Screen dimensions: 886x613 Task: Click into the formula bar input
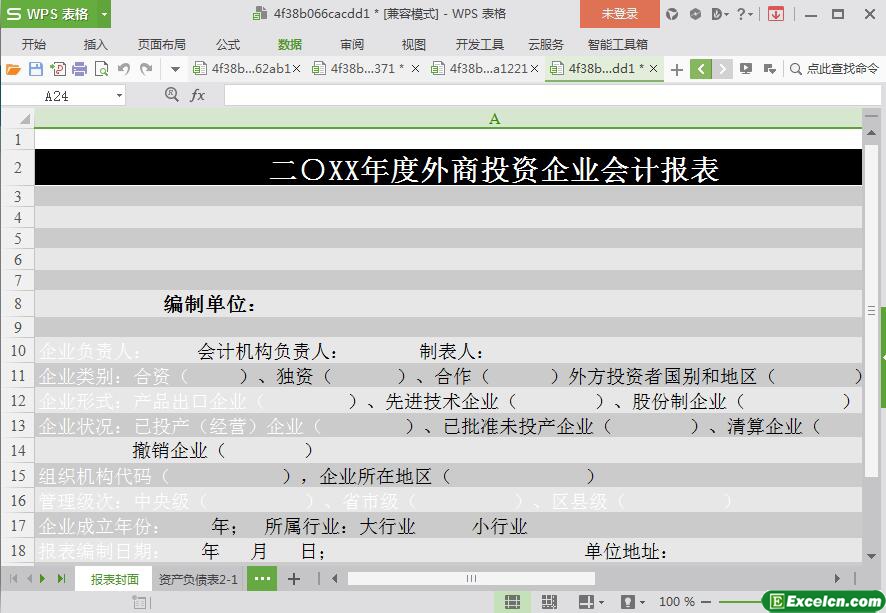552,95
